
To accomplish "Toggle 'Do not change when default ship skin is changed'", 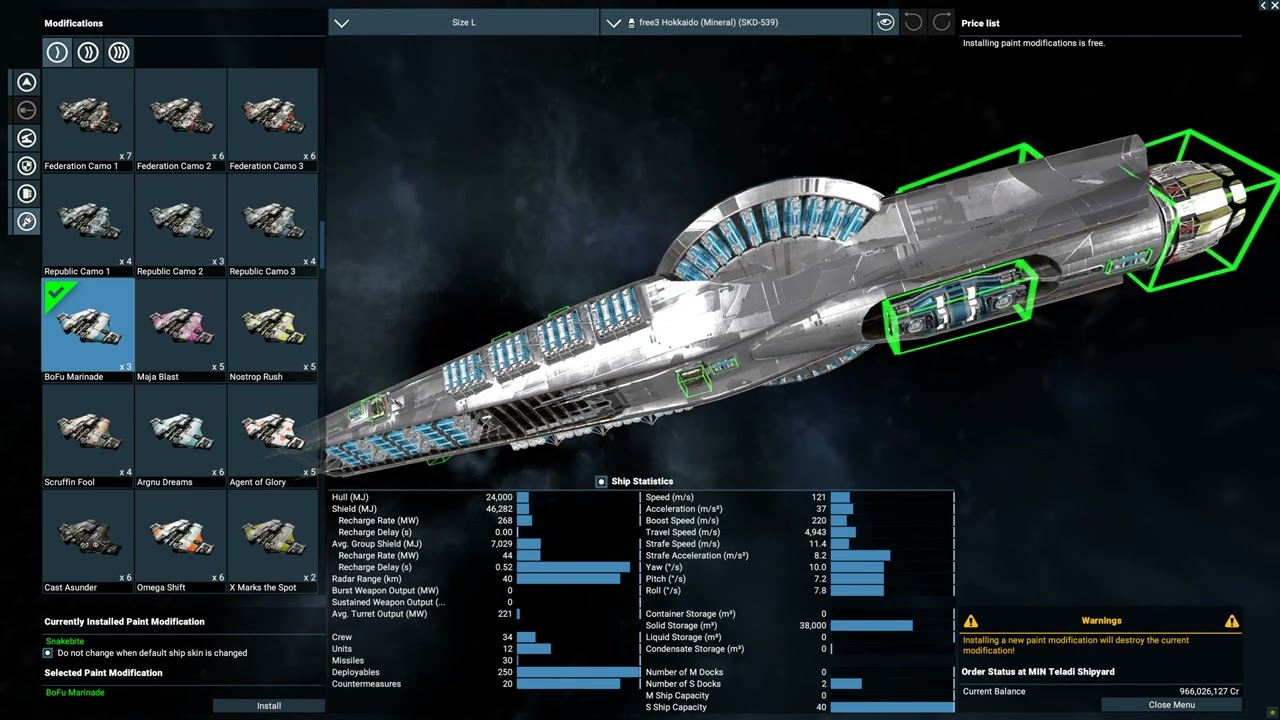I will [x=48, y=653].
